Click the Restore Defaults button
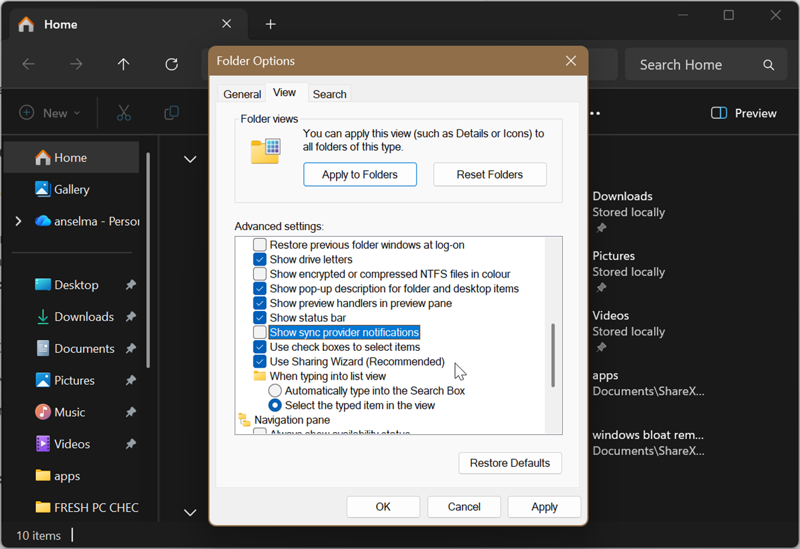Screen dimensions: 800x549 (x=510, y=463)
